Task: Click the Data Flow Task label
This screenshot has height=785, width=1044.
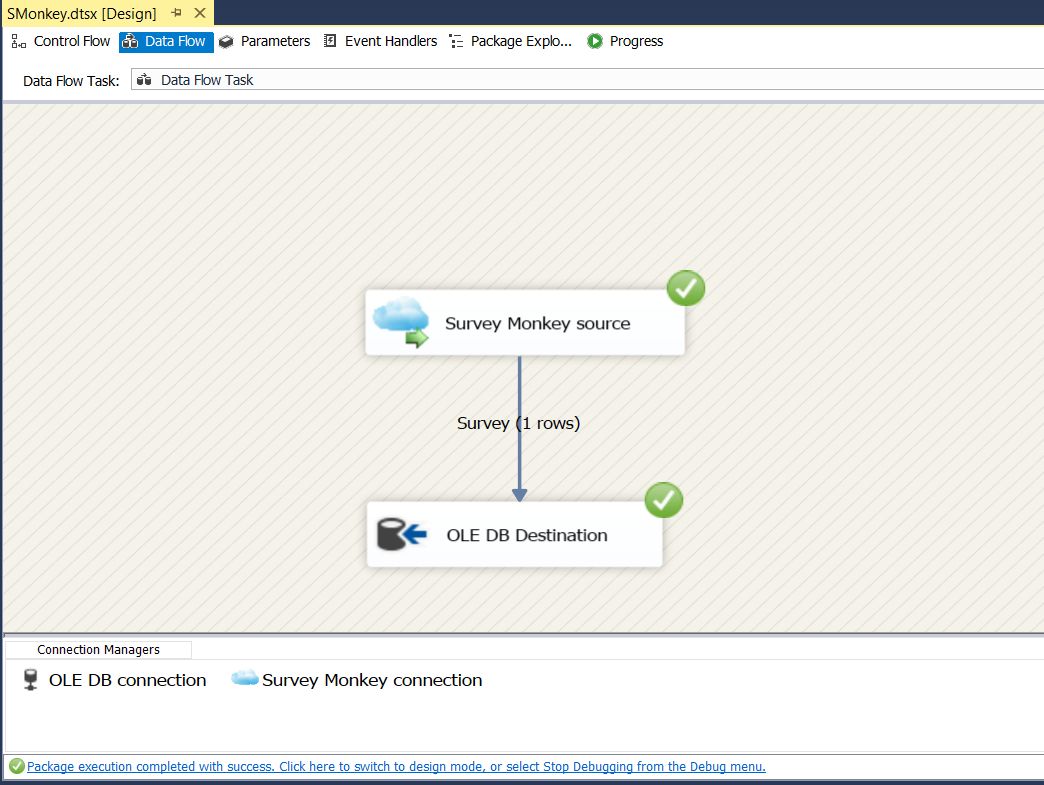Action: (x=71, y=81)
